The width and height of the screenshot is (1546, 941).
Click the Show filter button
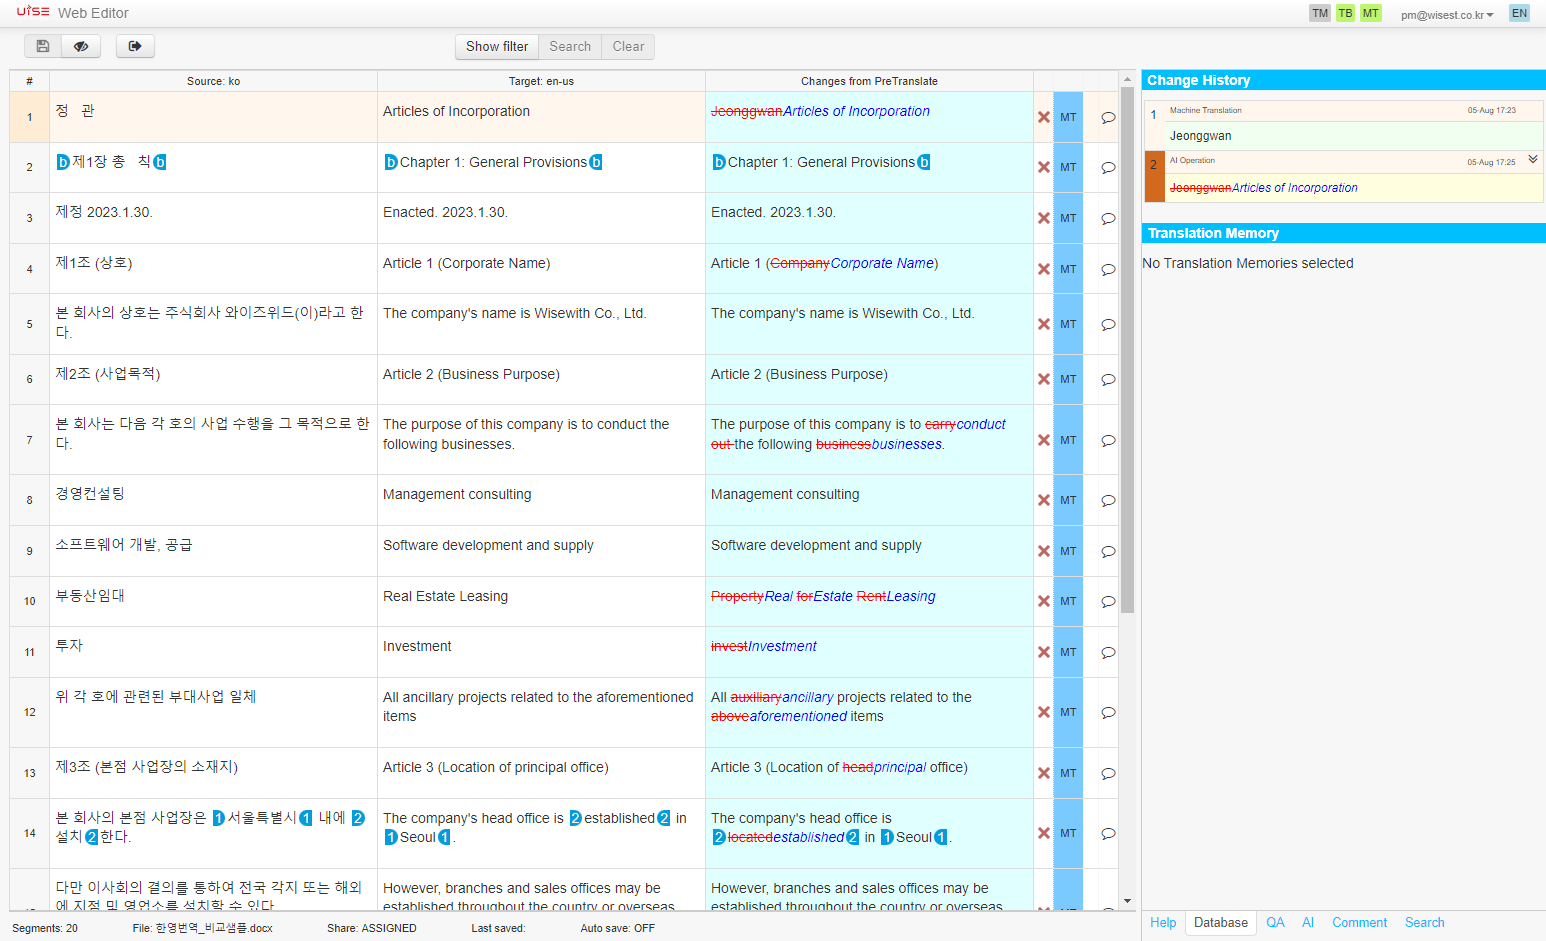point(497,46)
